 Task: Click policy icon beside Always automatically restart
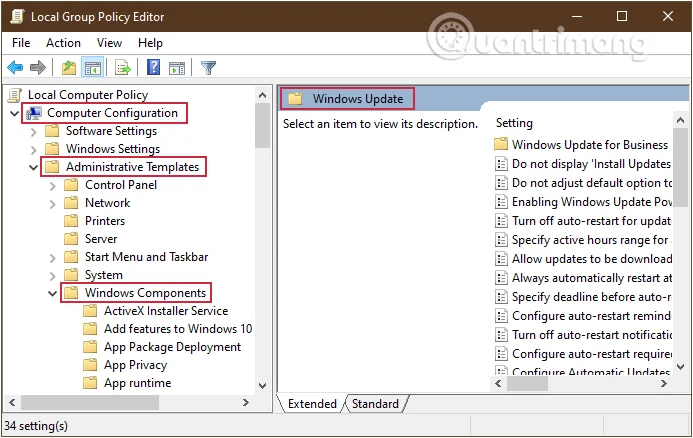[x=501, y=278]
